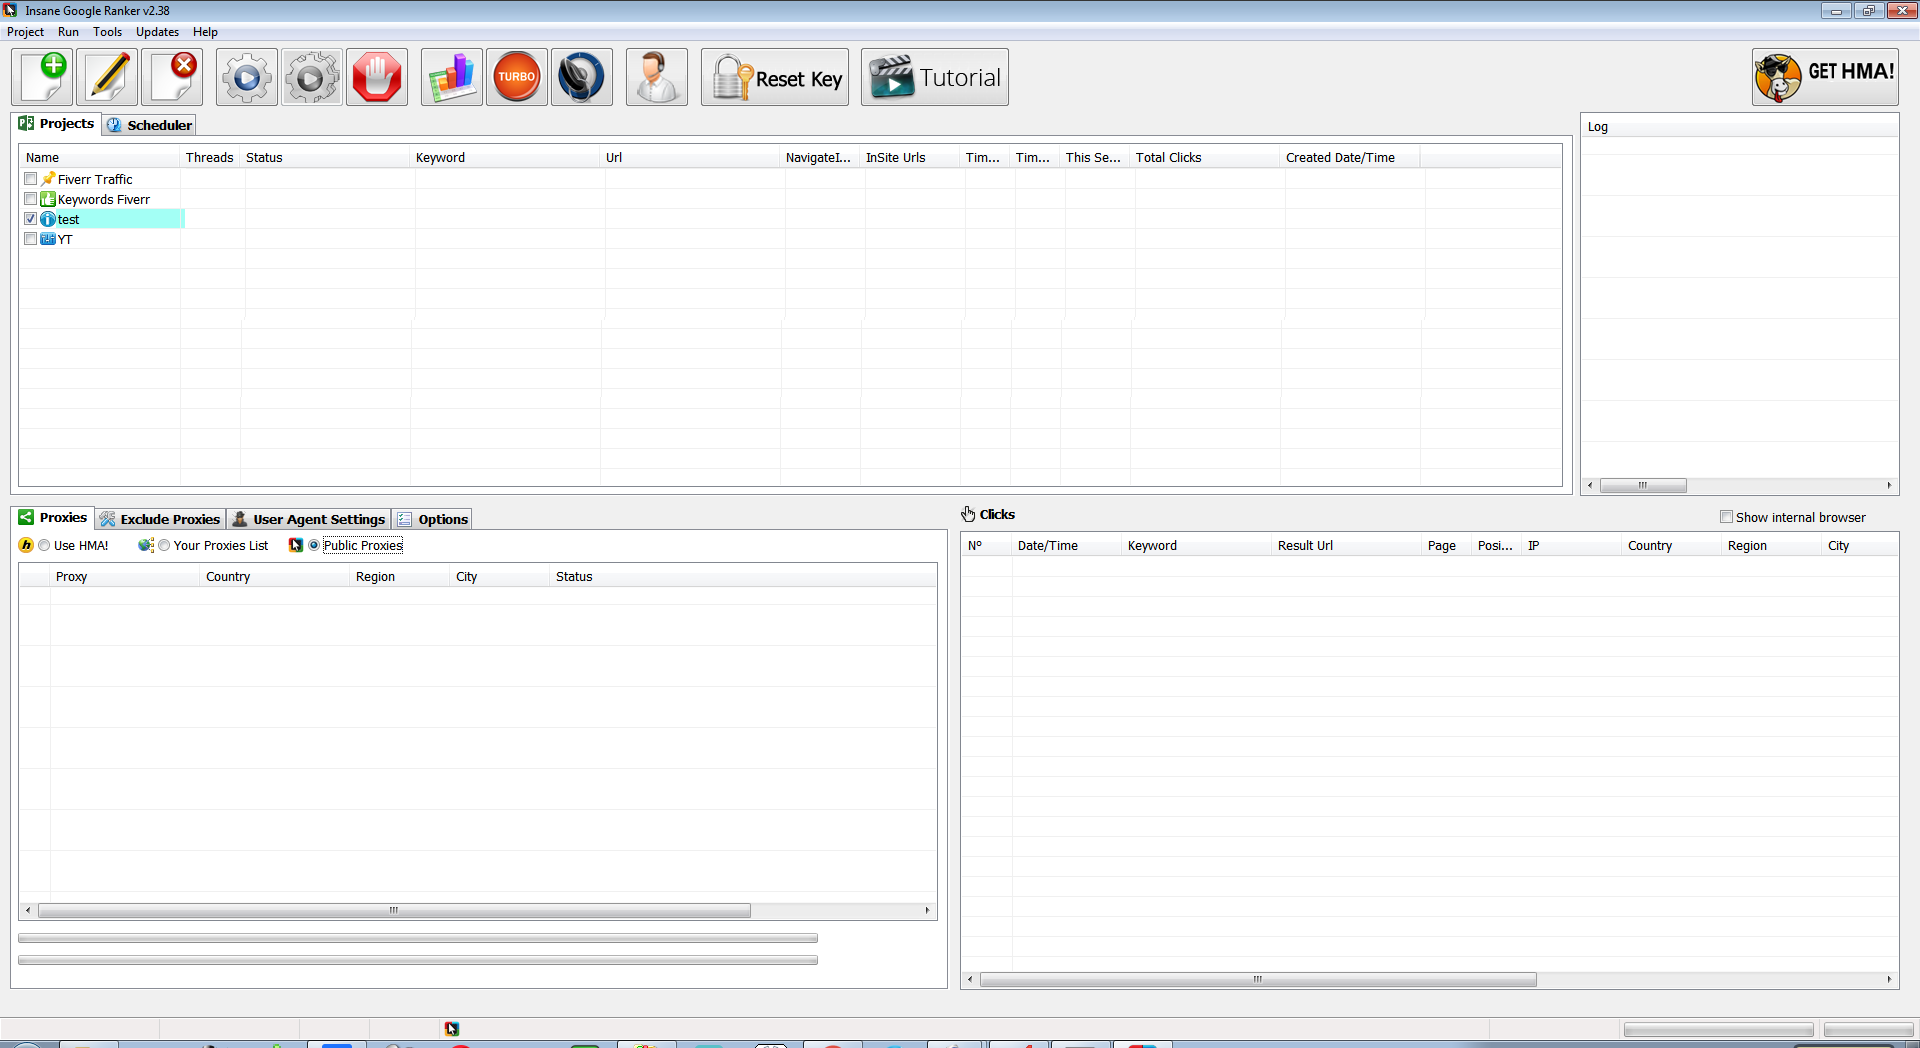Edit the selected project
The image size is (1920, 1048).
(x=107, y=77)
